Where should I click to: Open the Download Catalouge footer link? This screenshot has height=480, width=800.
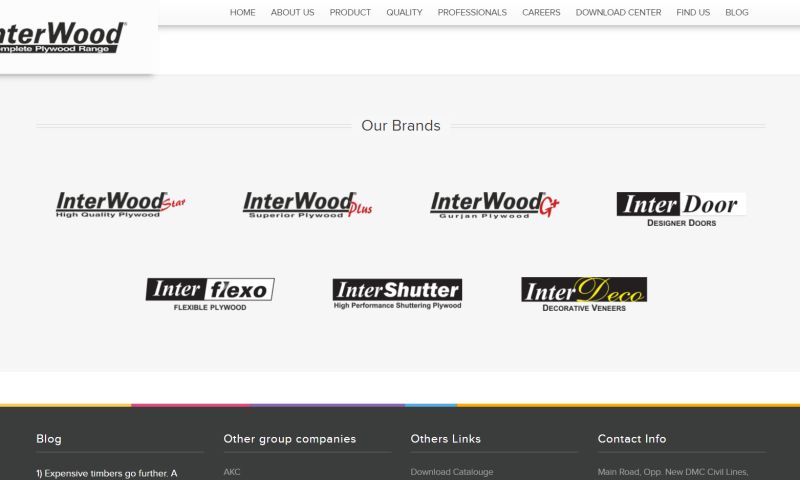pos(451,472)
